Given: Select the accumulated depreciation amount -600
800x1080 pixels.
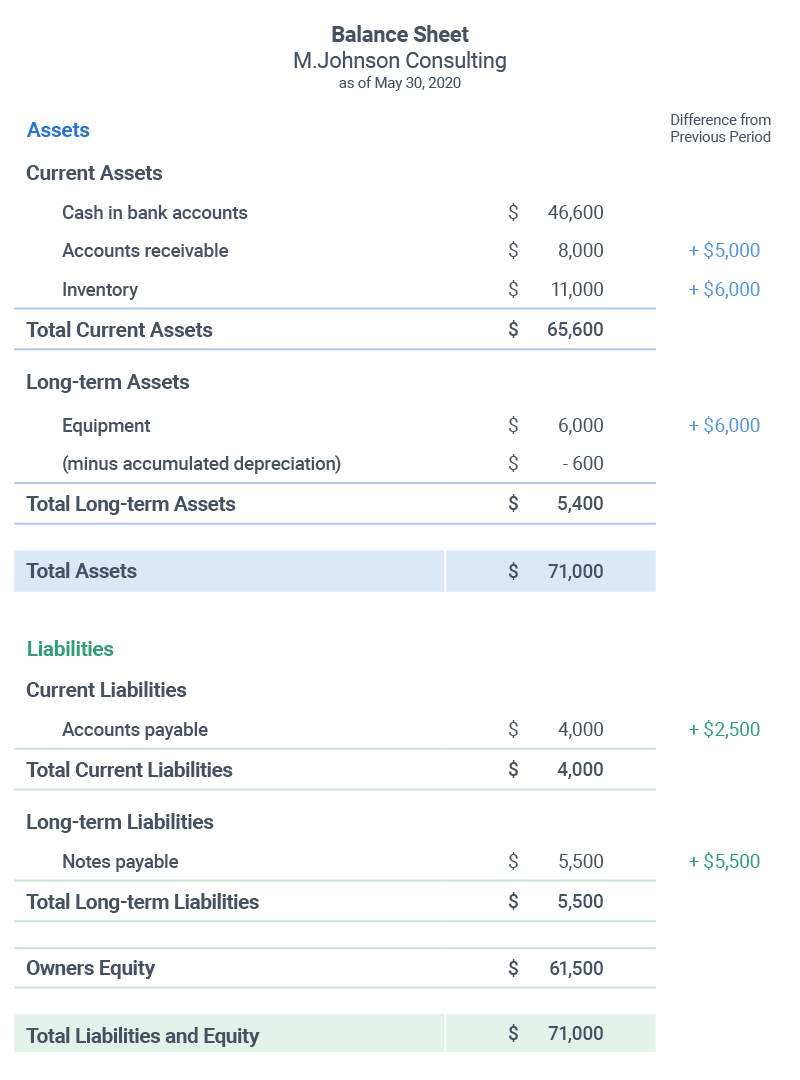Looking at the screenshot, I should point(582,464).
